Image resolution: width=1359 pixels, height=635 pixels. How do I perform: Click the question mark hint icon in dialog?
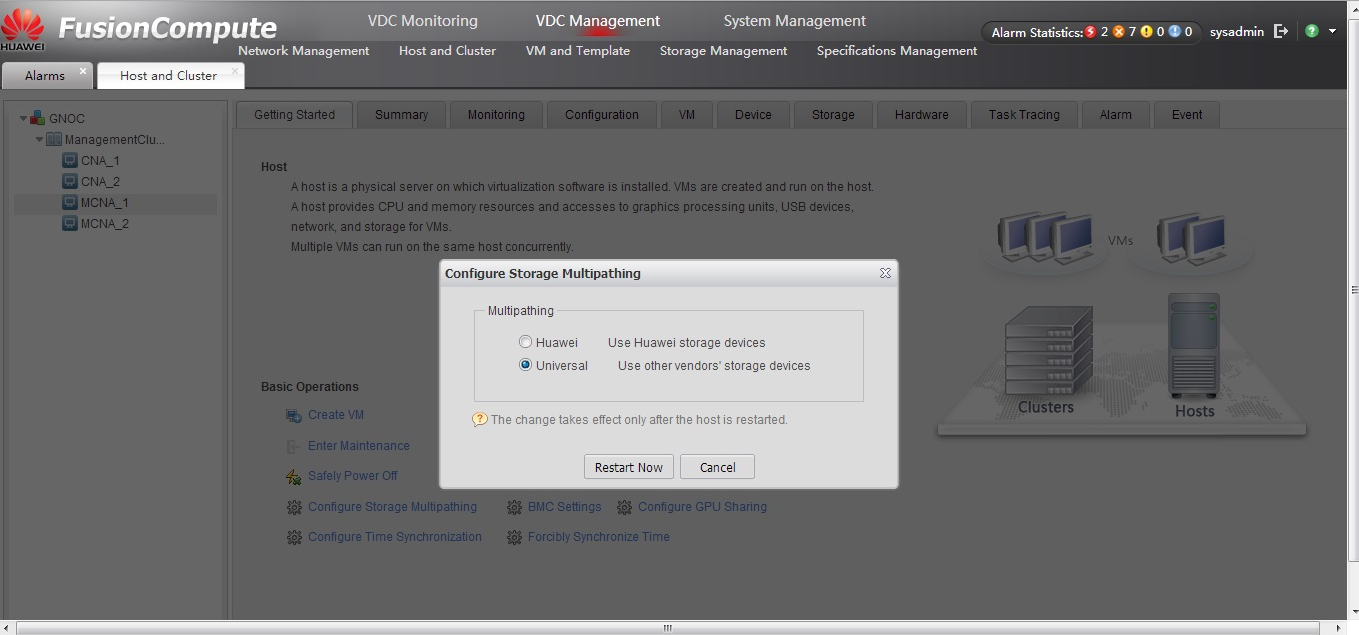(480, 420)
